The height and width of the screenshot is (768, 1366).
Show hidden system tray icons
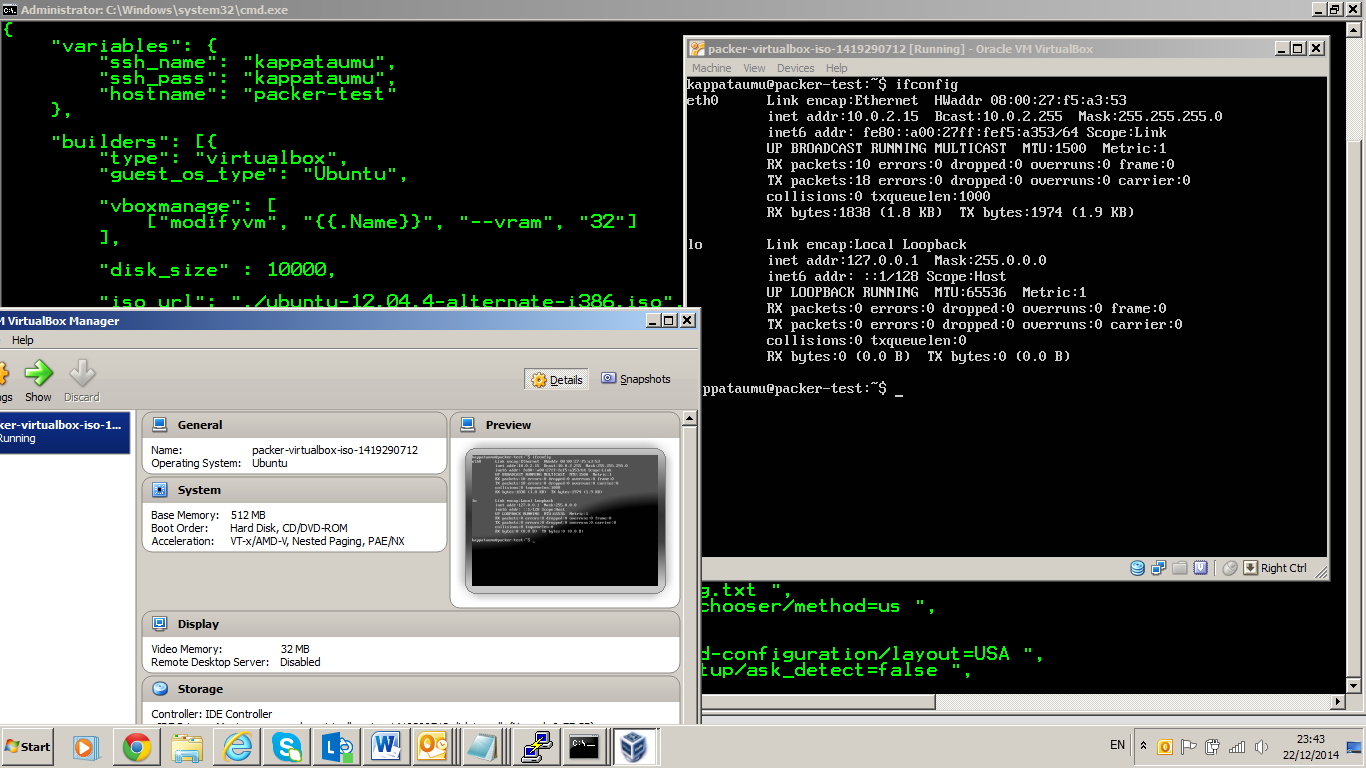(1142, 746)
